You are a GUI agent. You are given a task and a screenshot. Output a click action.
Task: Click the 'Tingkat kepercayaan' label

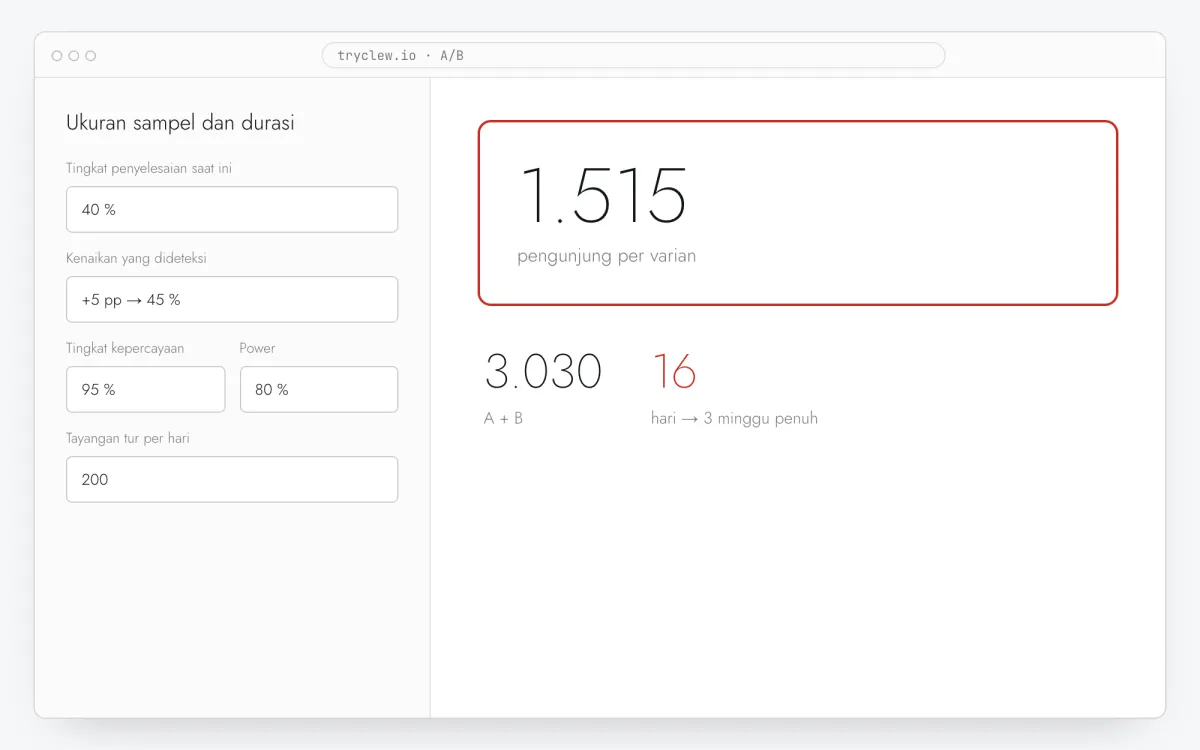point(125,348)
